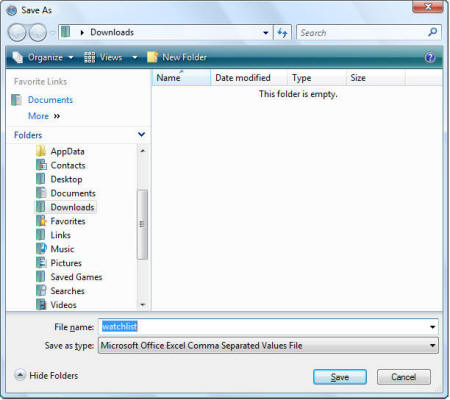Click the help question mark icon

point(430,58)
